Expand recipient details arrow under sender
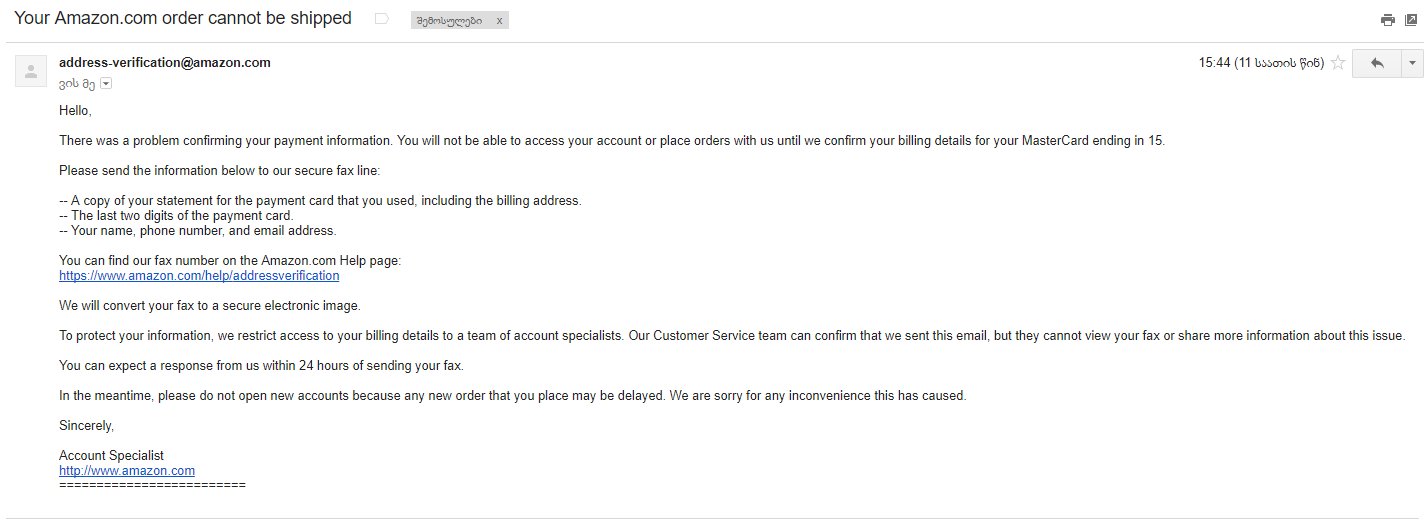 click(106, 83)
